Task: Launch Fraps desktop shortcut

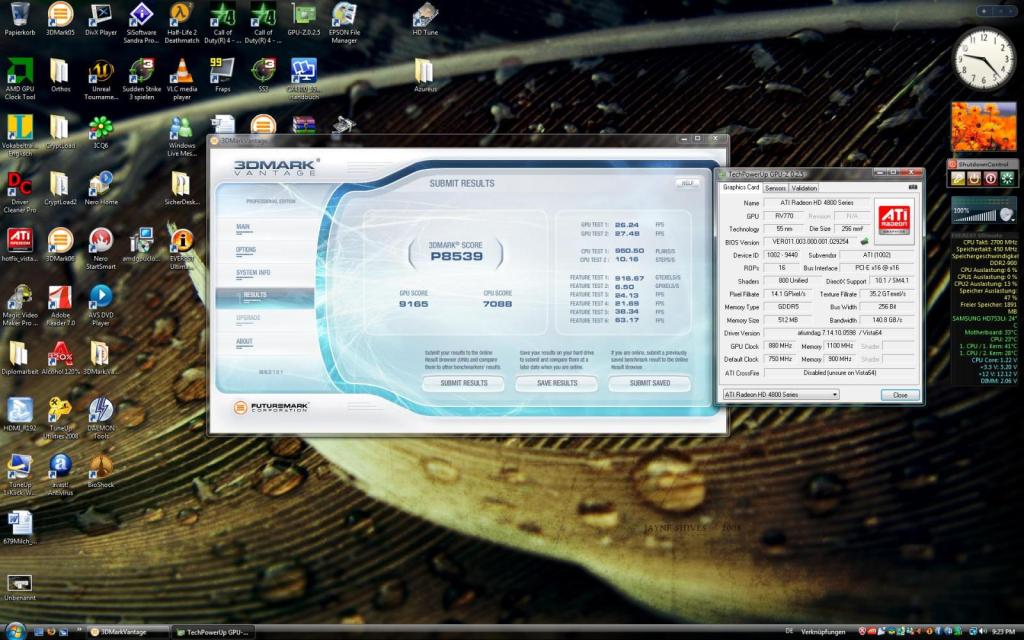Action: point(222,75)
